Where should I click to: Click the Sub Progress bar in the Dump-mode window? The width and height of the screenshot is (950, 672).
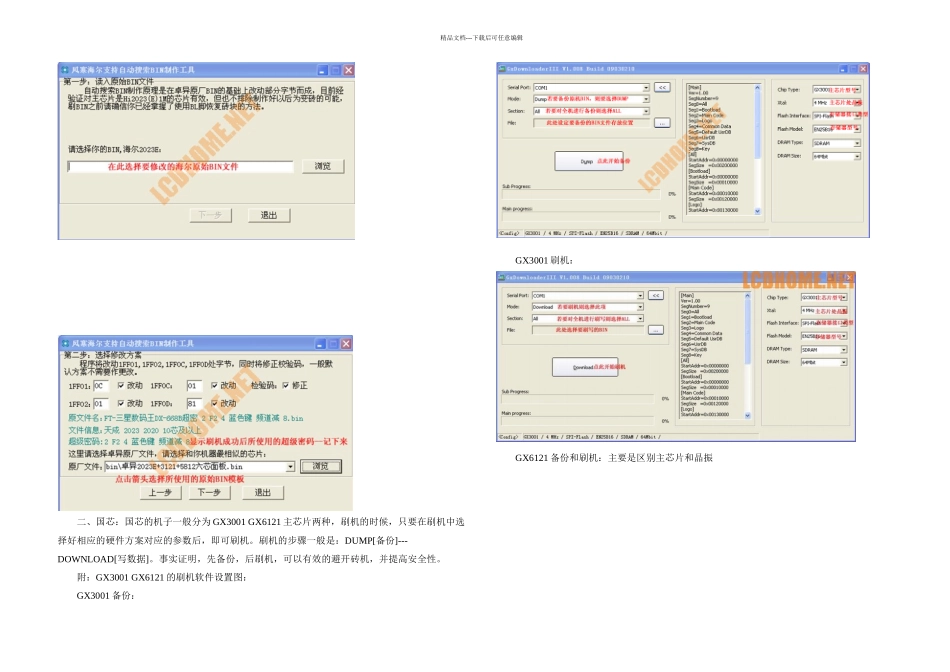[582, 194]
